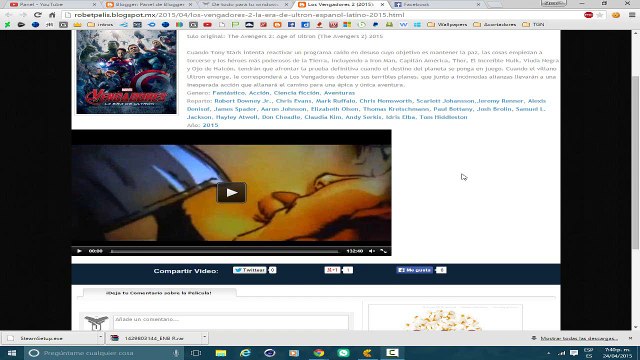Image resolution: width=640 pixels, height=360 pixels.
Task: Show hidden system tray icons
Action: 549,353
